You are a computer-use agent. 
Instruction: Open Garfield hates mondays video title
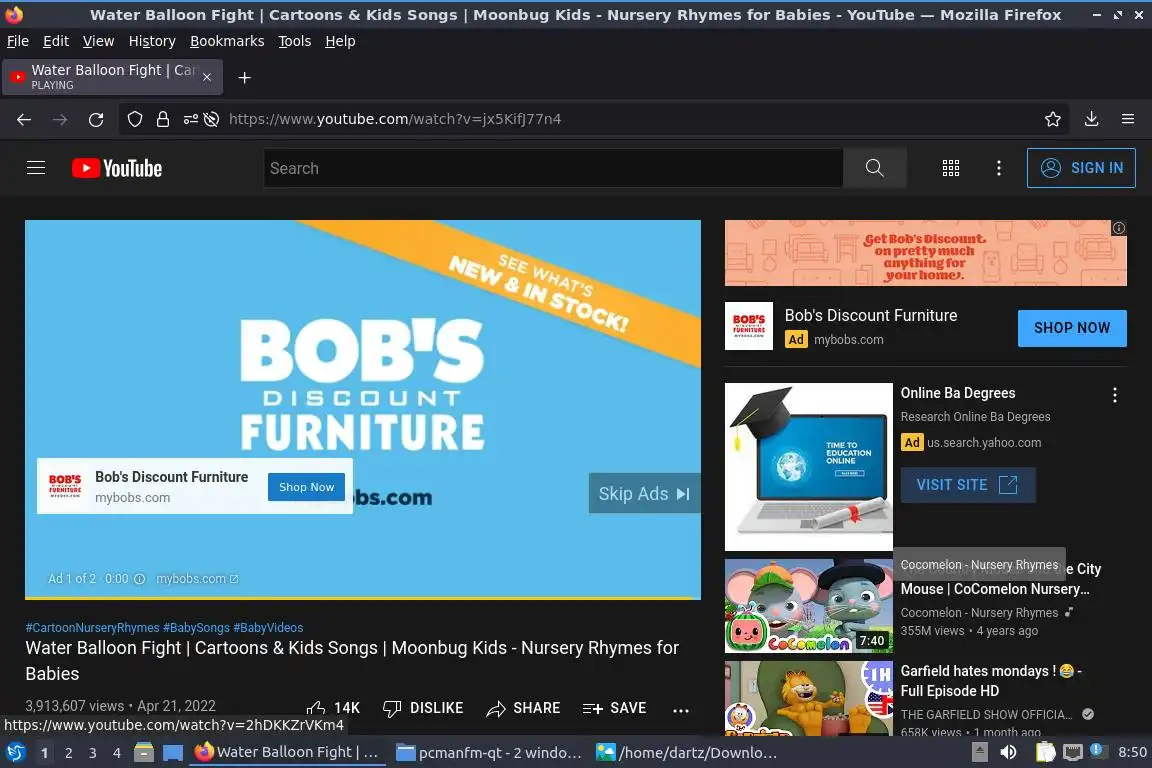pos(991,681)
